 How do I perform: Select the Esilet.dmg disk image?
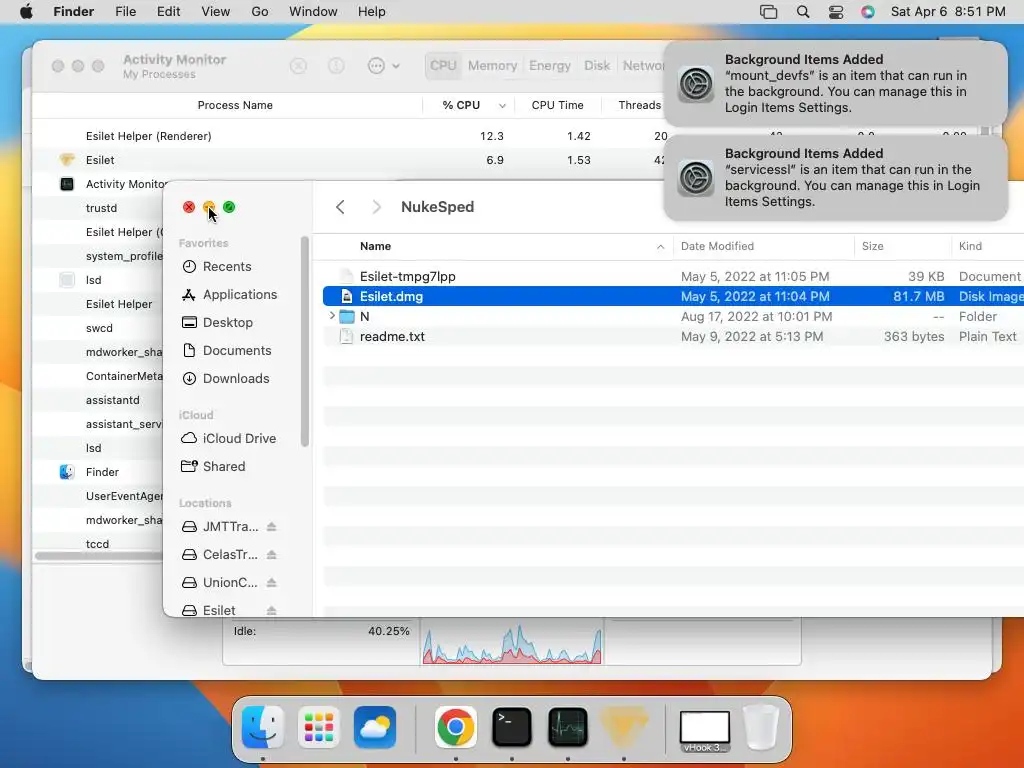673,296
